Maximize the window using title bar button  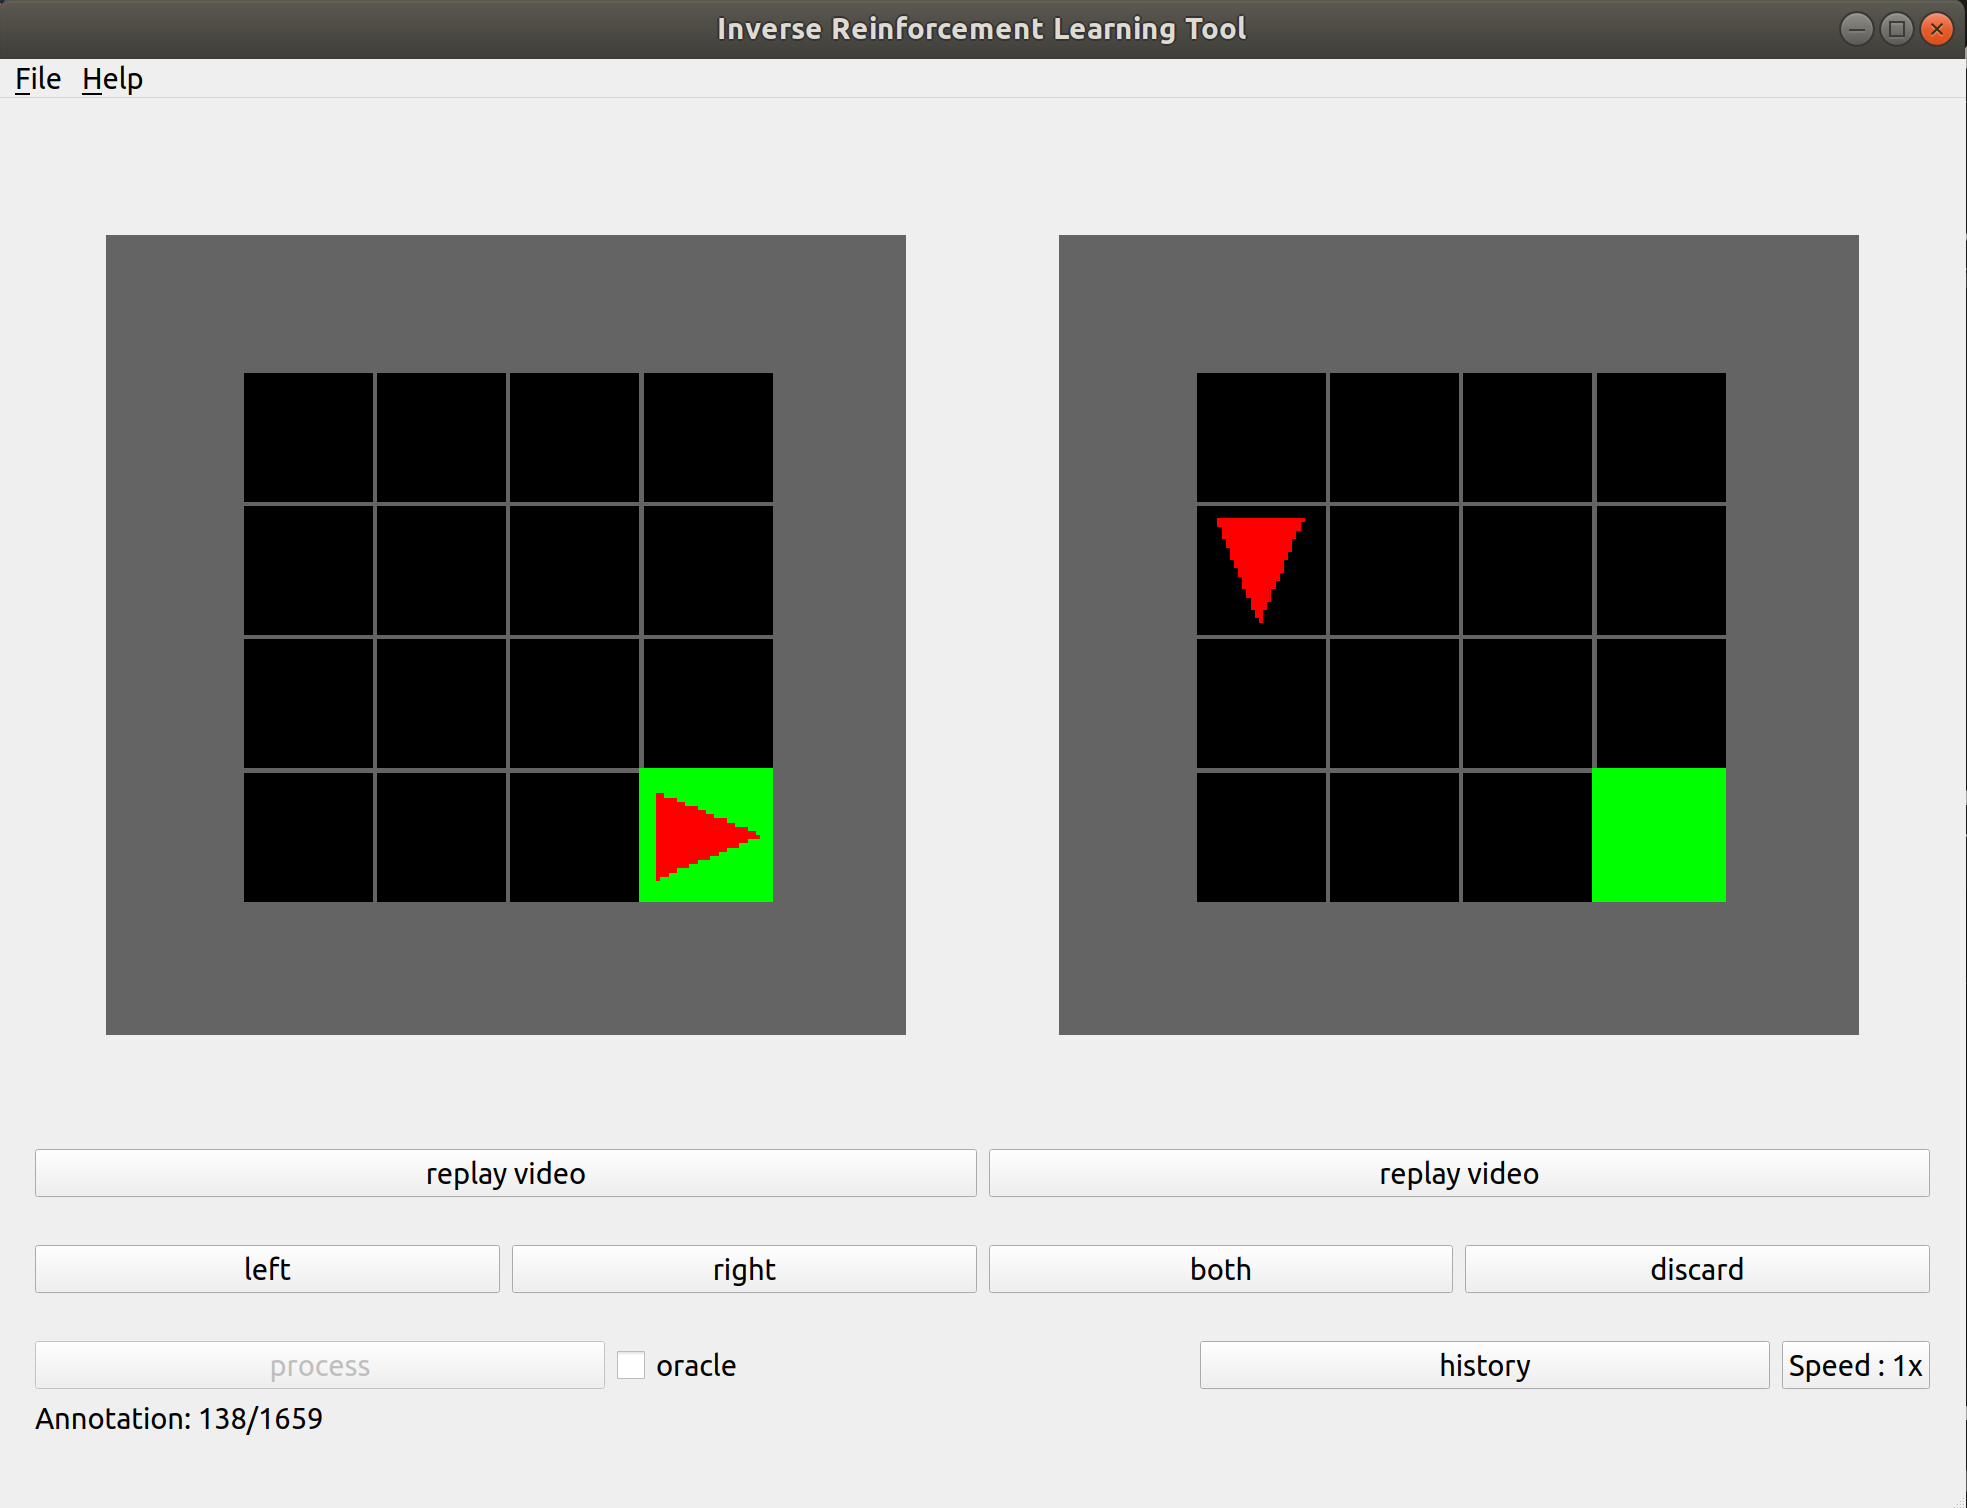[1896, 29]
